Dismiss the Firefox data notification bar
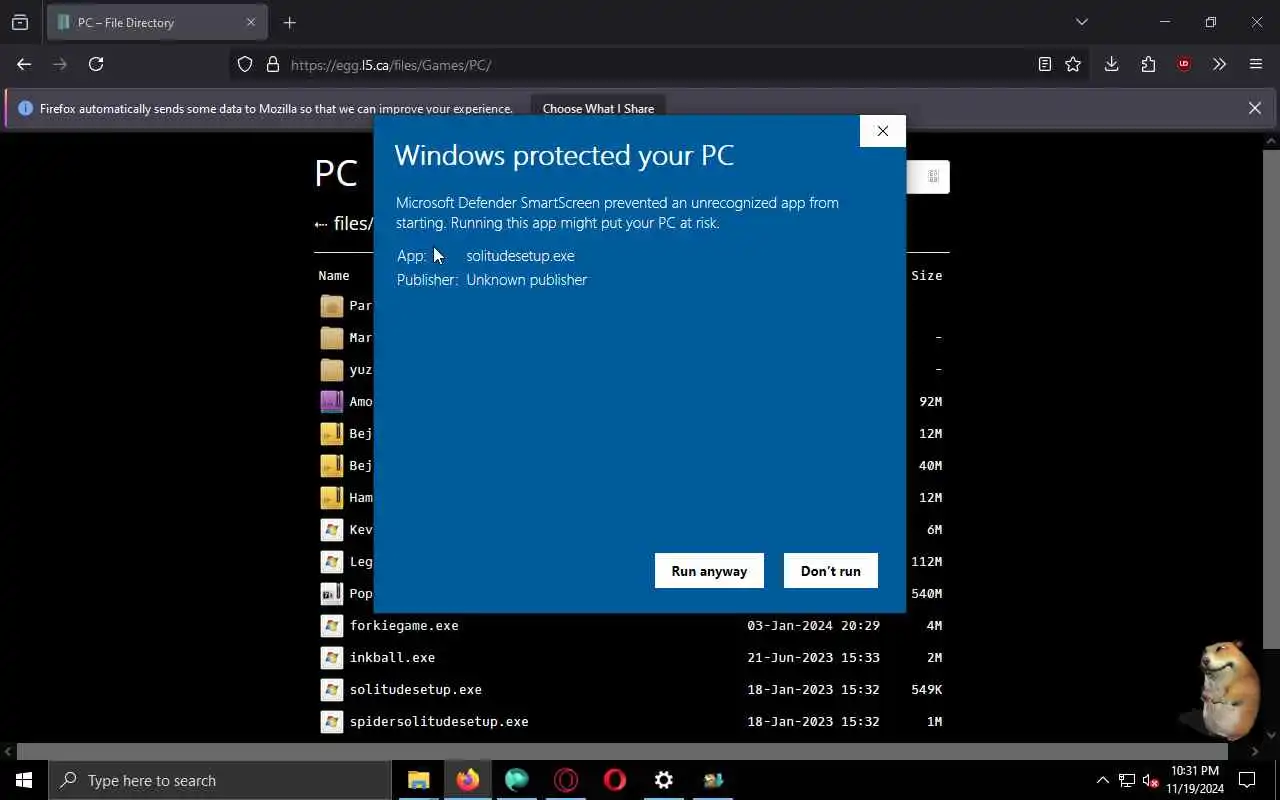Screen dimensions: 1280x800 pyautogui.click(x=1255, y=108)
